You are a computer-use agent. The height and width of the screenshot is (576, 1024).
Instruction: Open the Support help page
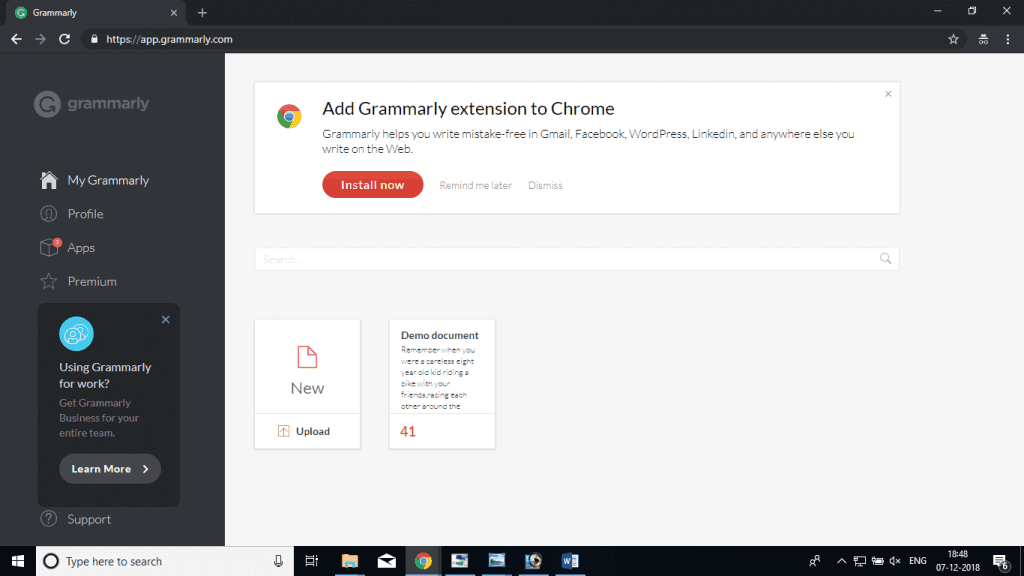pos(89,519)
